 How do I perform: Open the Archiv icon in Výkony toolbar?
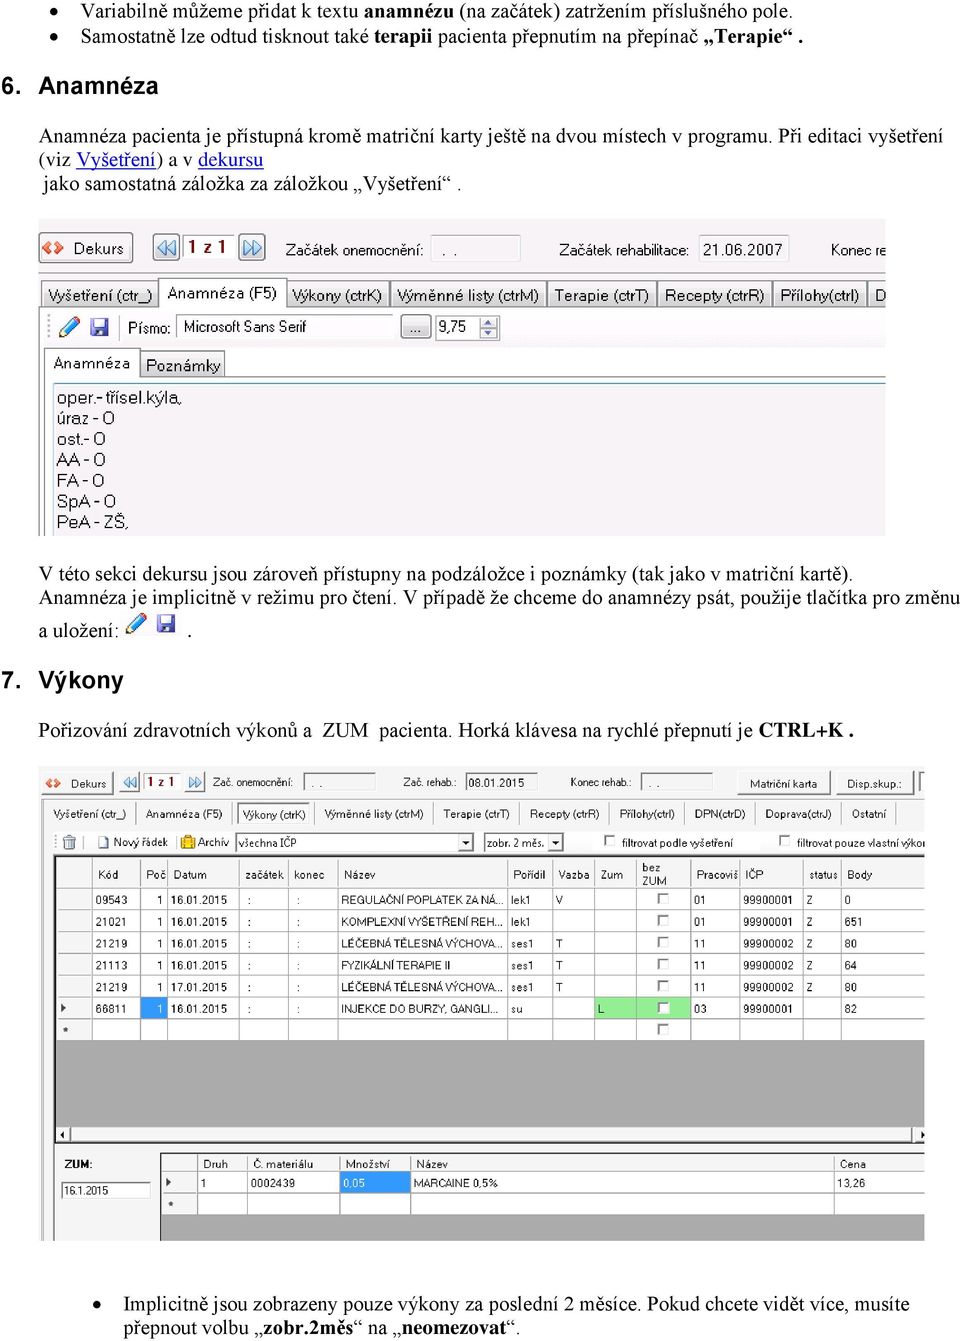point(187,842)
